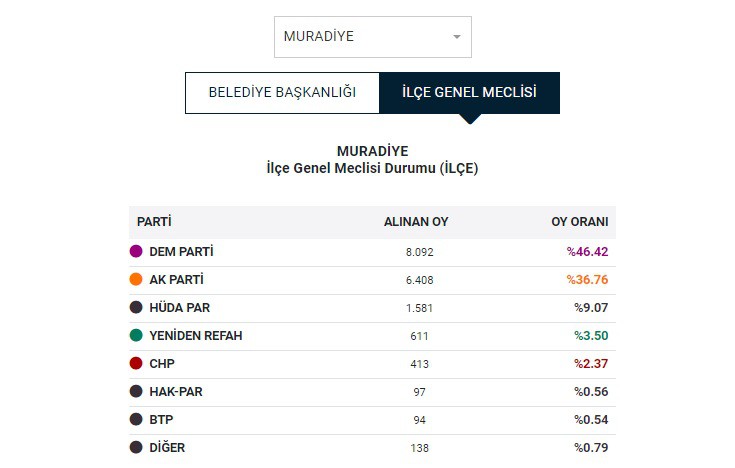The height and width of the screenshot is (468, 735).
Task: Click the AK PARTİ party name
Action: tap(177, 279)
